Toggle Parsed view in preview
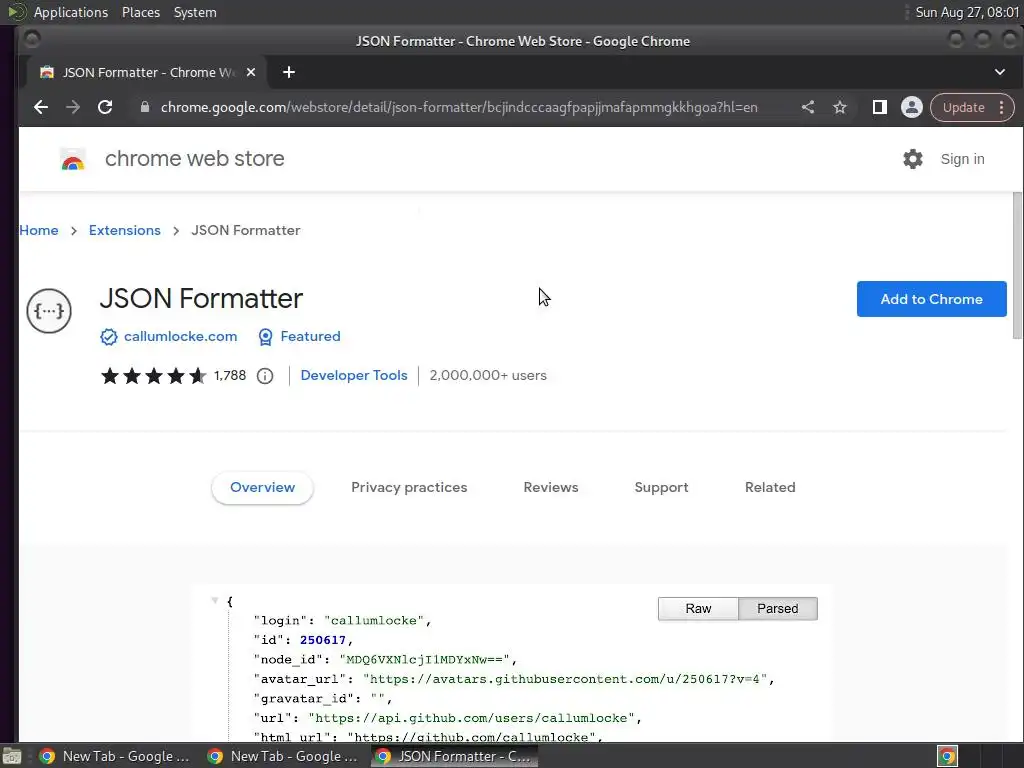Screen dimensions: 1024x768 [777, 609]
